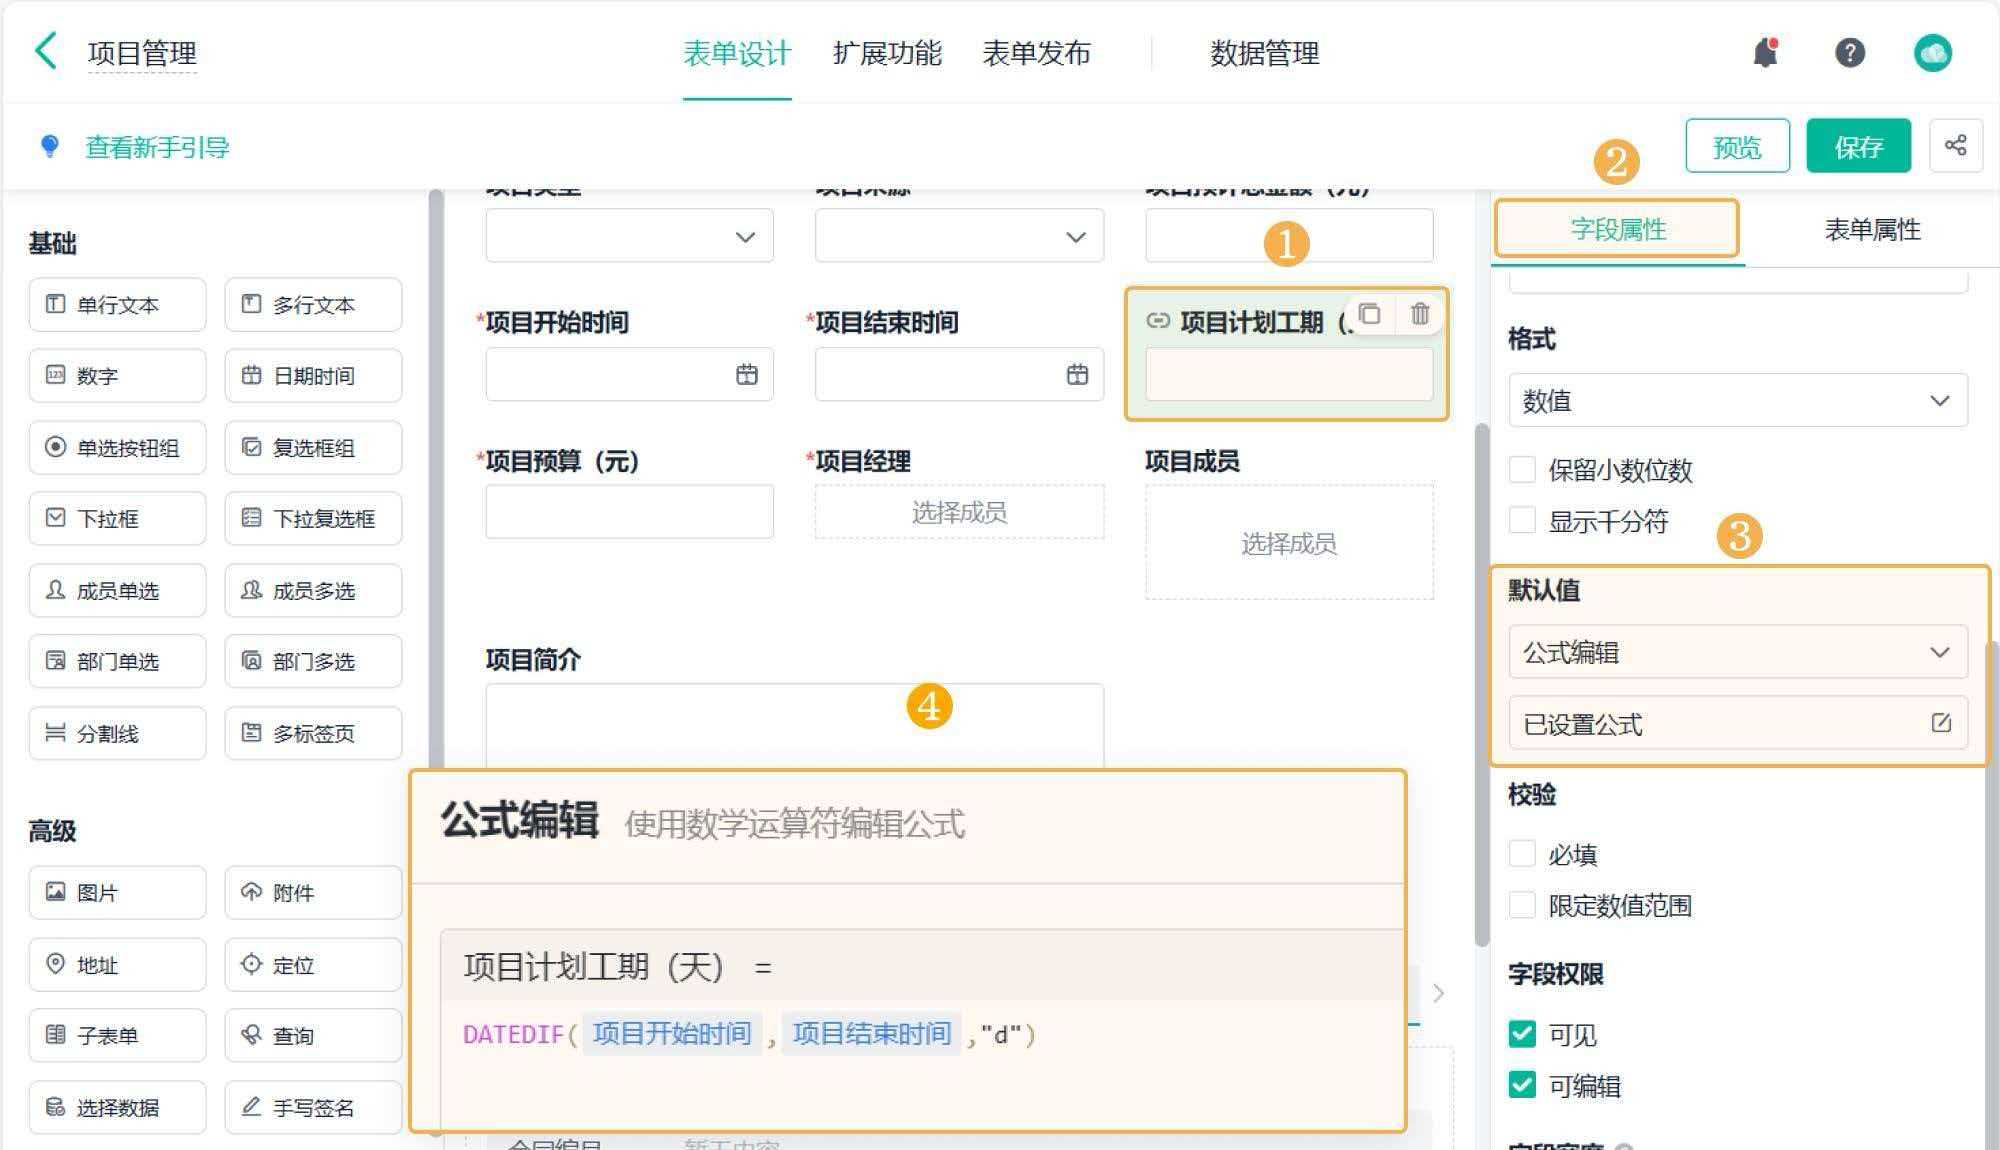Click the help question mark icon
The height and width of the screenshot is (1150, 2000).
pos(1849,52)
